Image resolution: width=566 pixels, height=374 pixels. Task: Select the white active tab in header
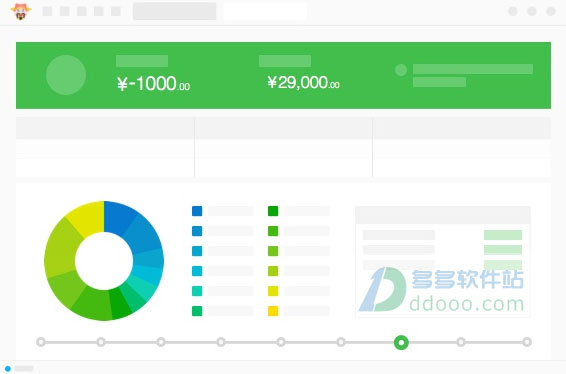click(x=265, y=11)
